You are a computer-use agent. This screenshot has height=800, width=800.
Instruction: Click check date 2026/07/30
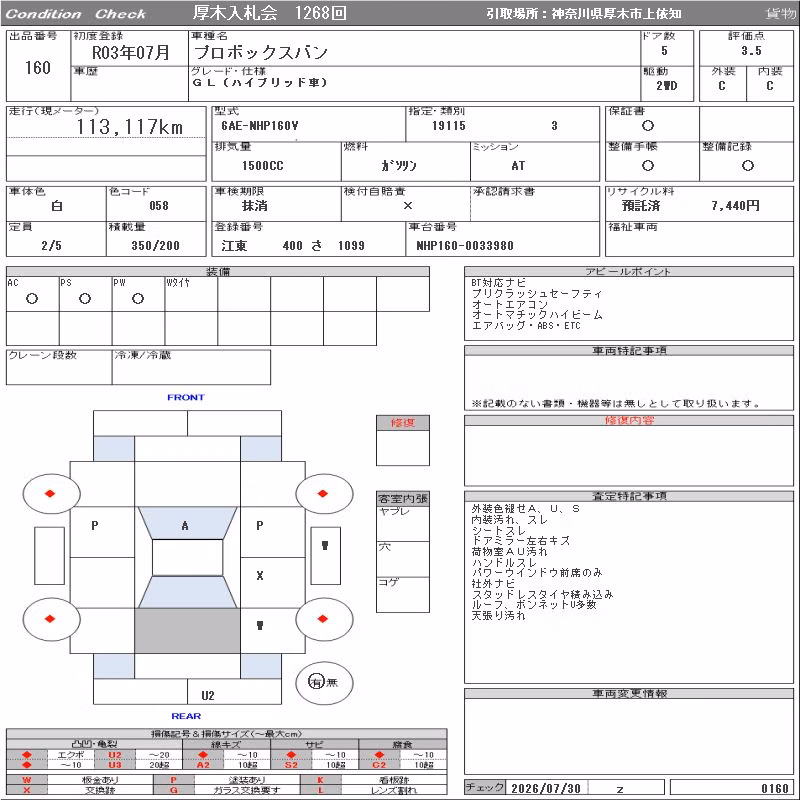click(x=546, y=788)
